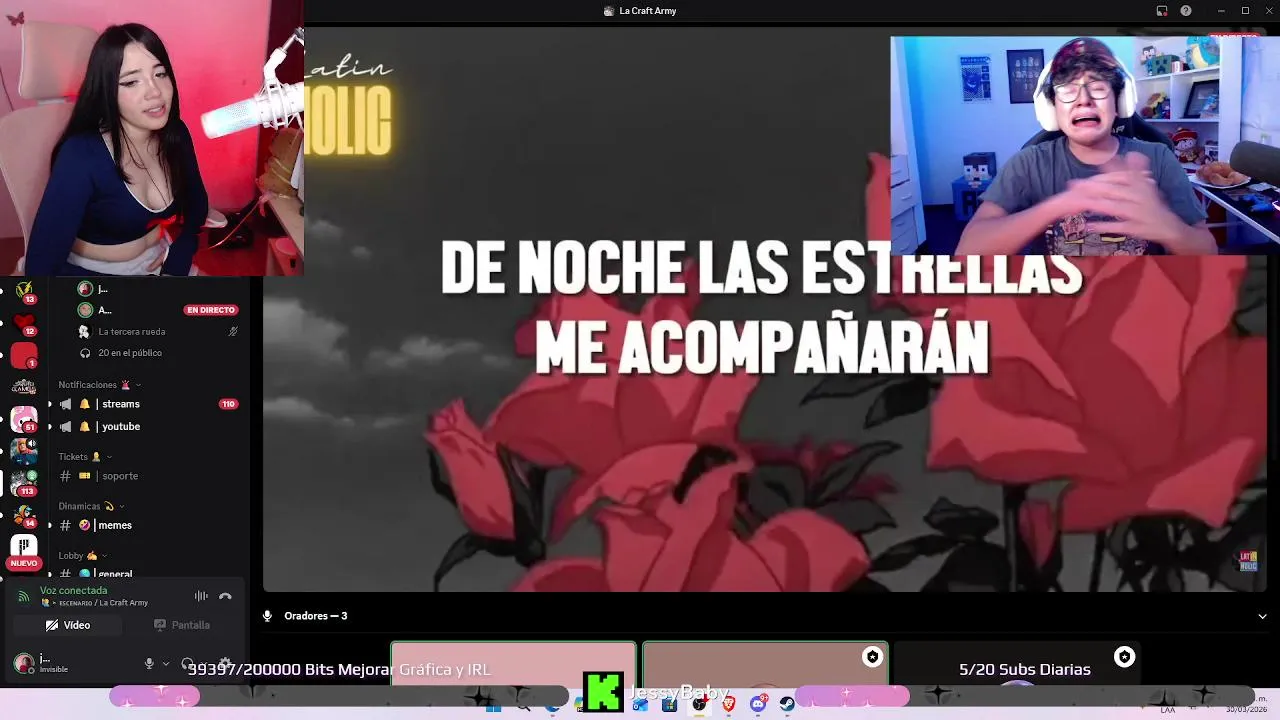Open Discord from the Windows taskbar
This screenshot has width=1280, height=720.
(x=758, y=705)
